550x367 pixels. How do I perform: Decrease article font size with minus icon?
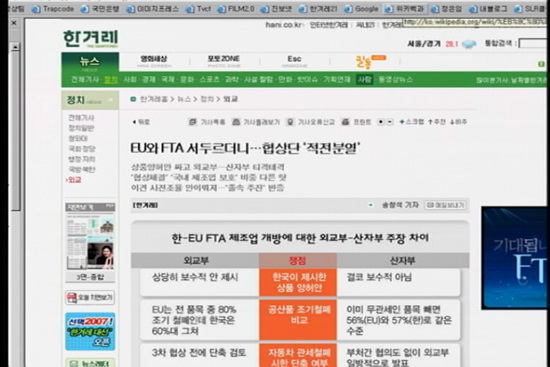click(x=390, y=122)
